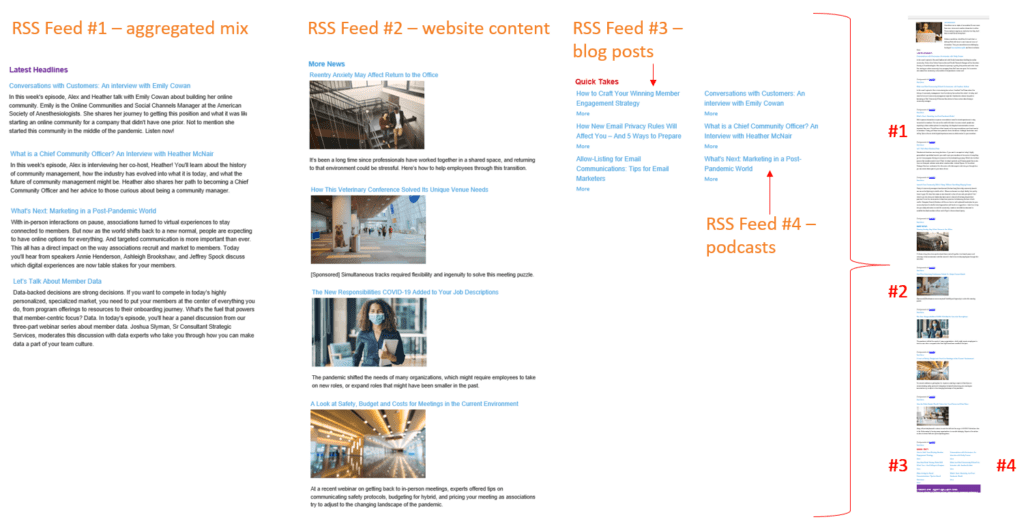Open 'Reentry Anxiety May Affect Return' article link
Viewport: 1024px width, 528px height.
[373, 74]
